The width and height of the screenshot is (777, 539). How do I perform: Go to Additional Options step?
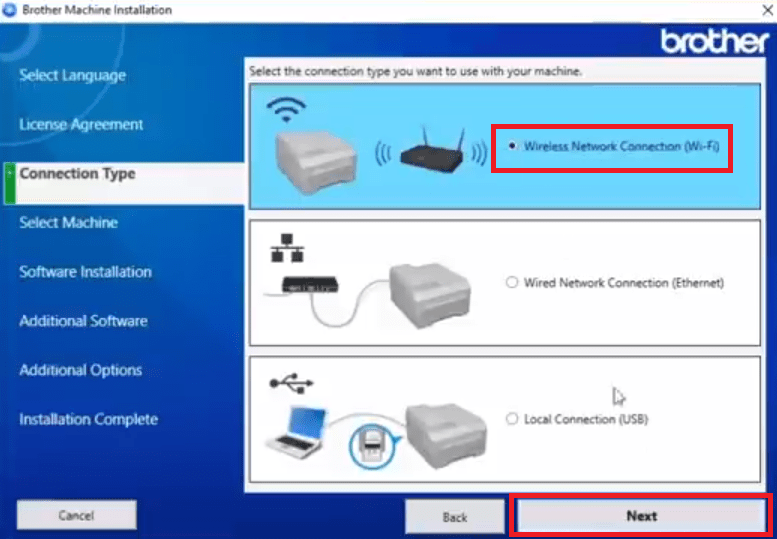pos(81,370)
